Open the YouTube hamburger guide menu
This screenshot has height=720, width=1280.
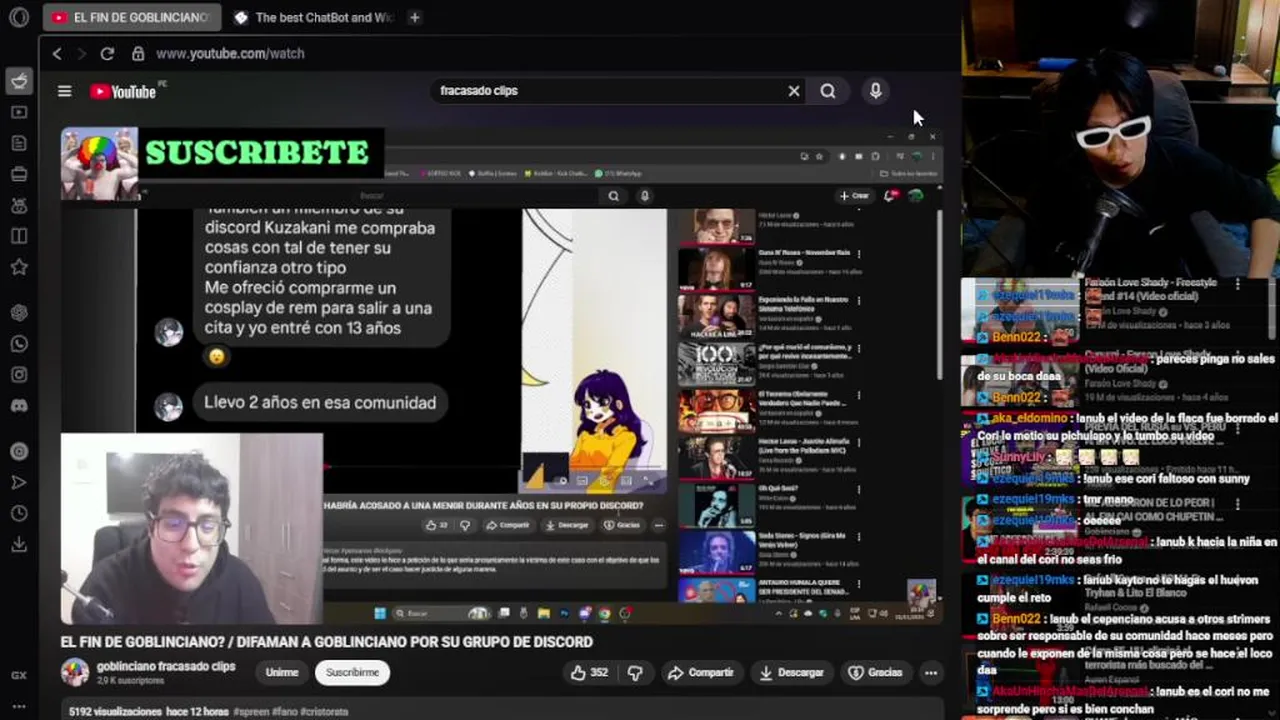65,91
